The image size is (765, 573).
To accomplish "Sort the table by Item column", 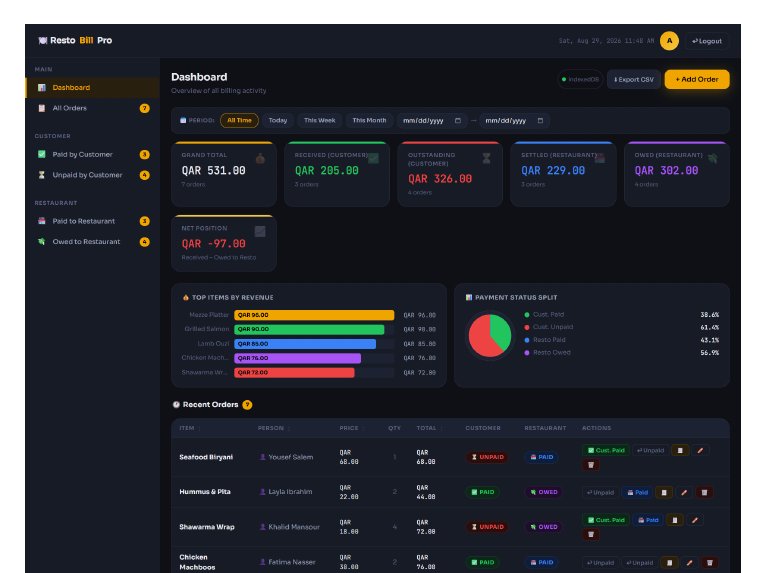I will (189, 428).
